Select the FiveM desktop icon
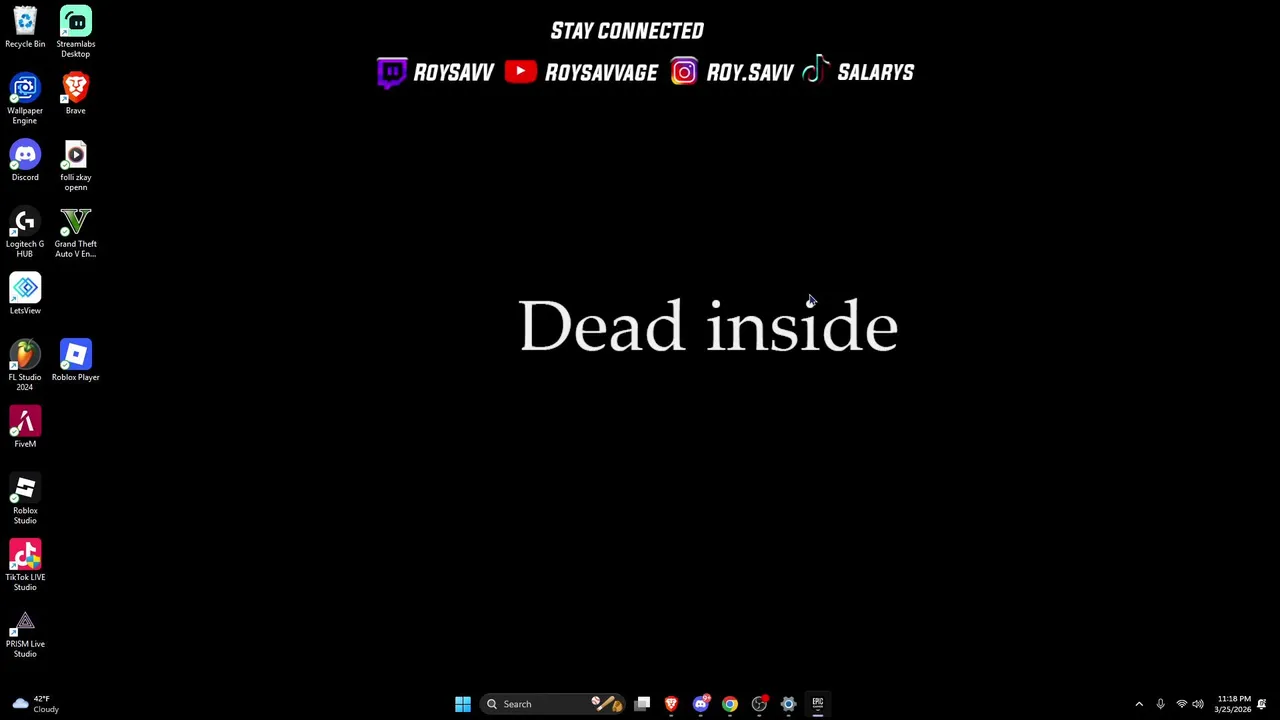The image size is (1280, 720). pos(25,427)
